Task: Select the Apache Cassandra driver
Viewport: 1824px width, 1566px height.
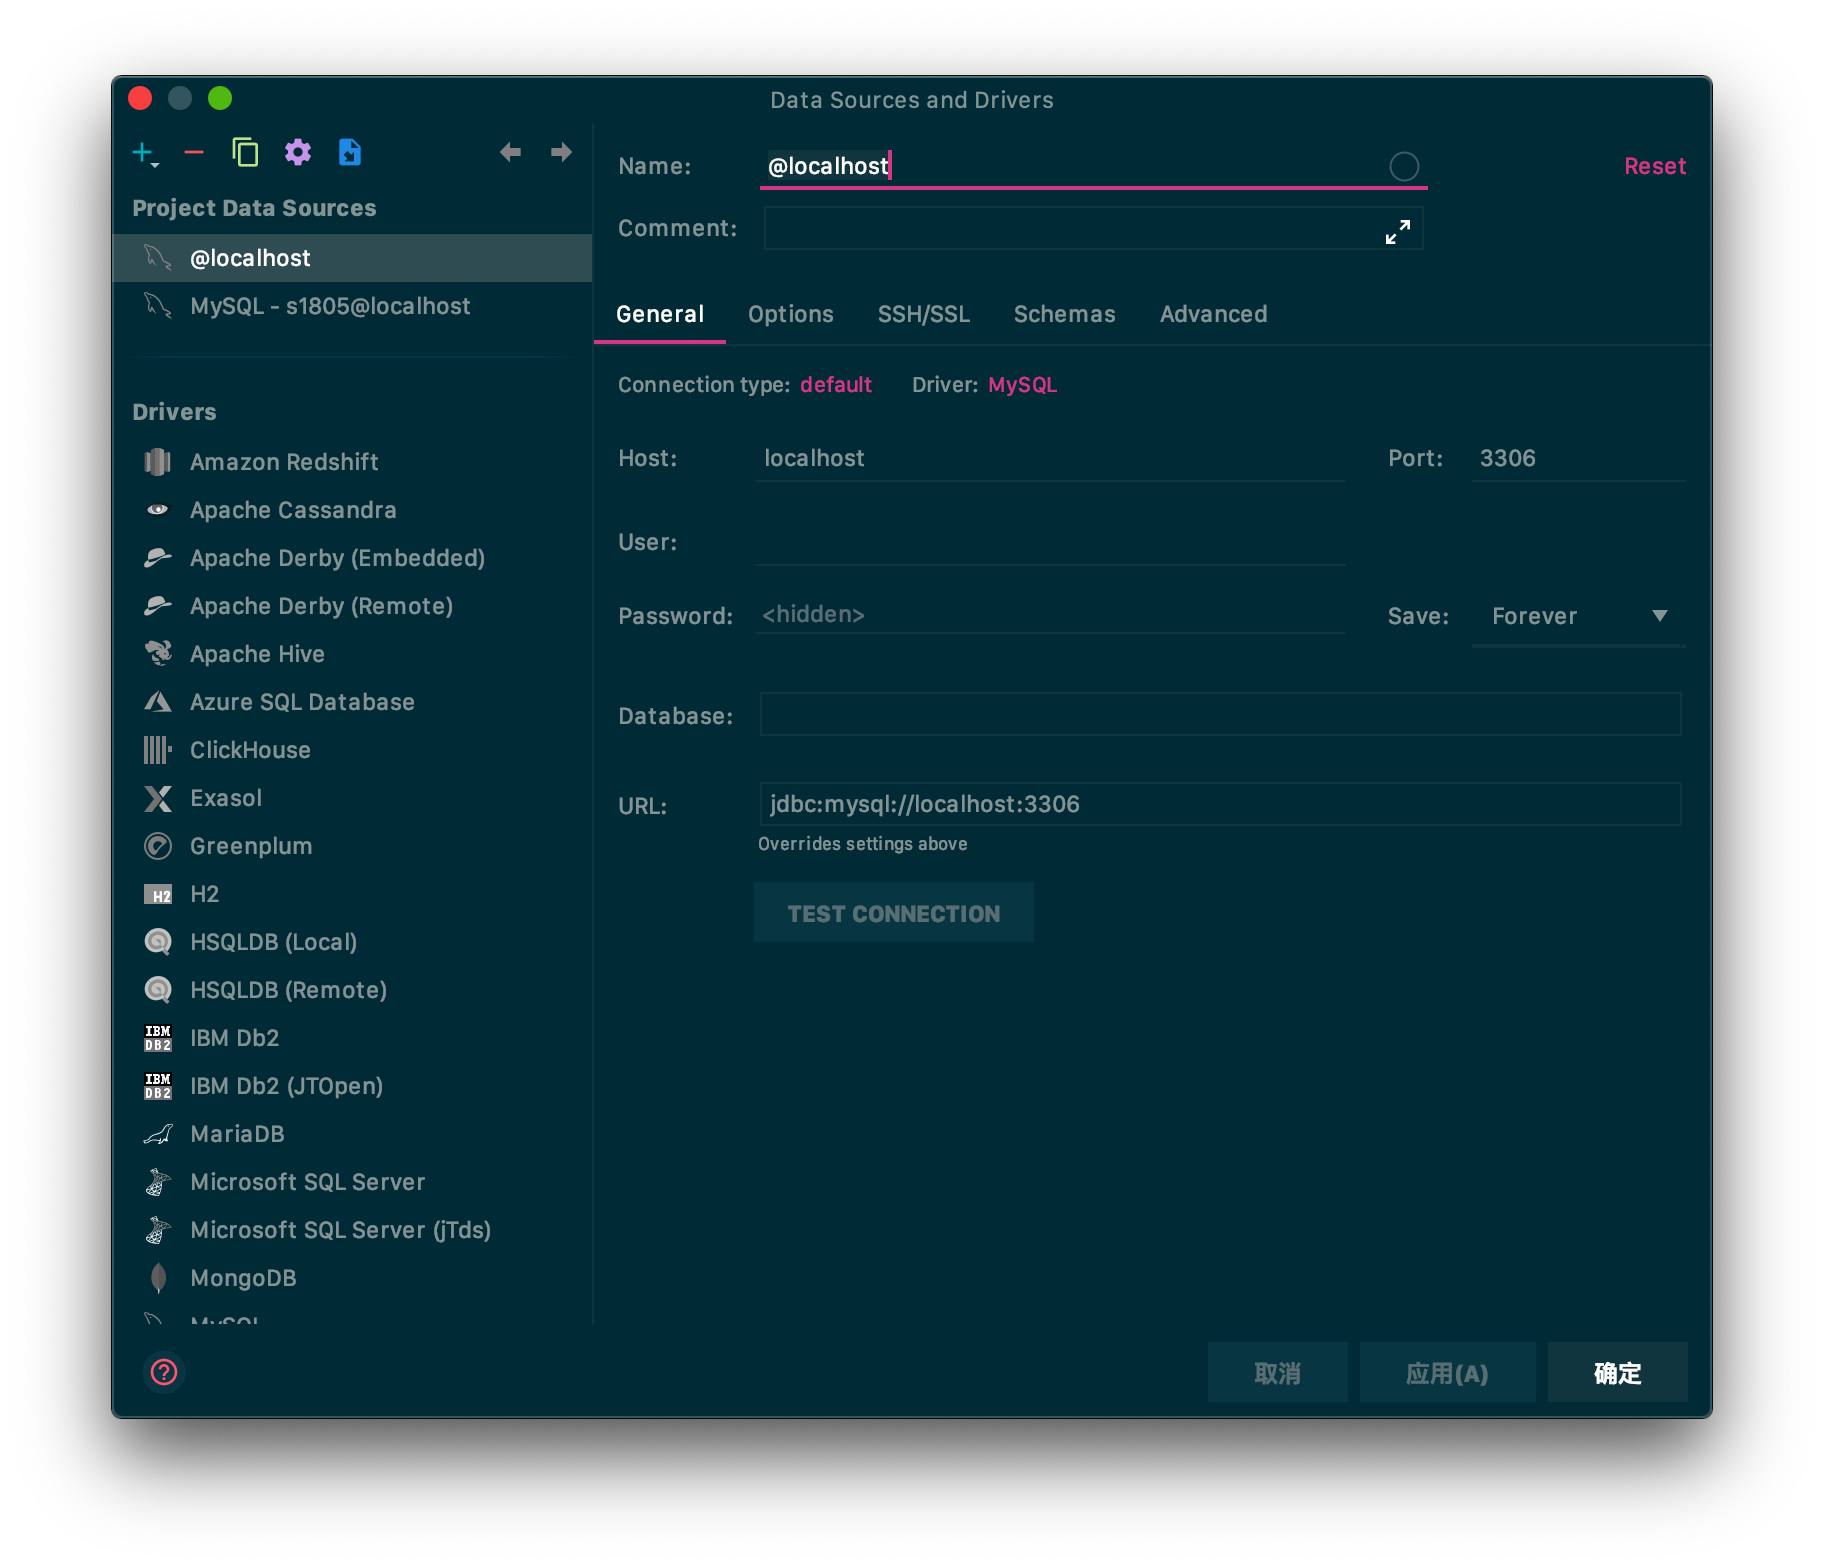Action: tap(352, 510)
